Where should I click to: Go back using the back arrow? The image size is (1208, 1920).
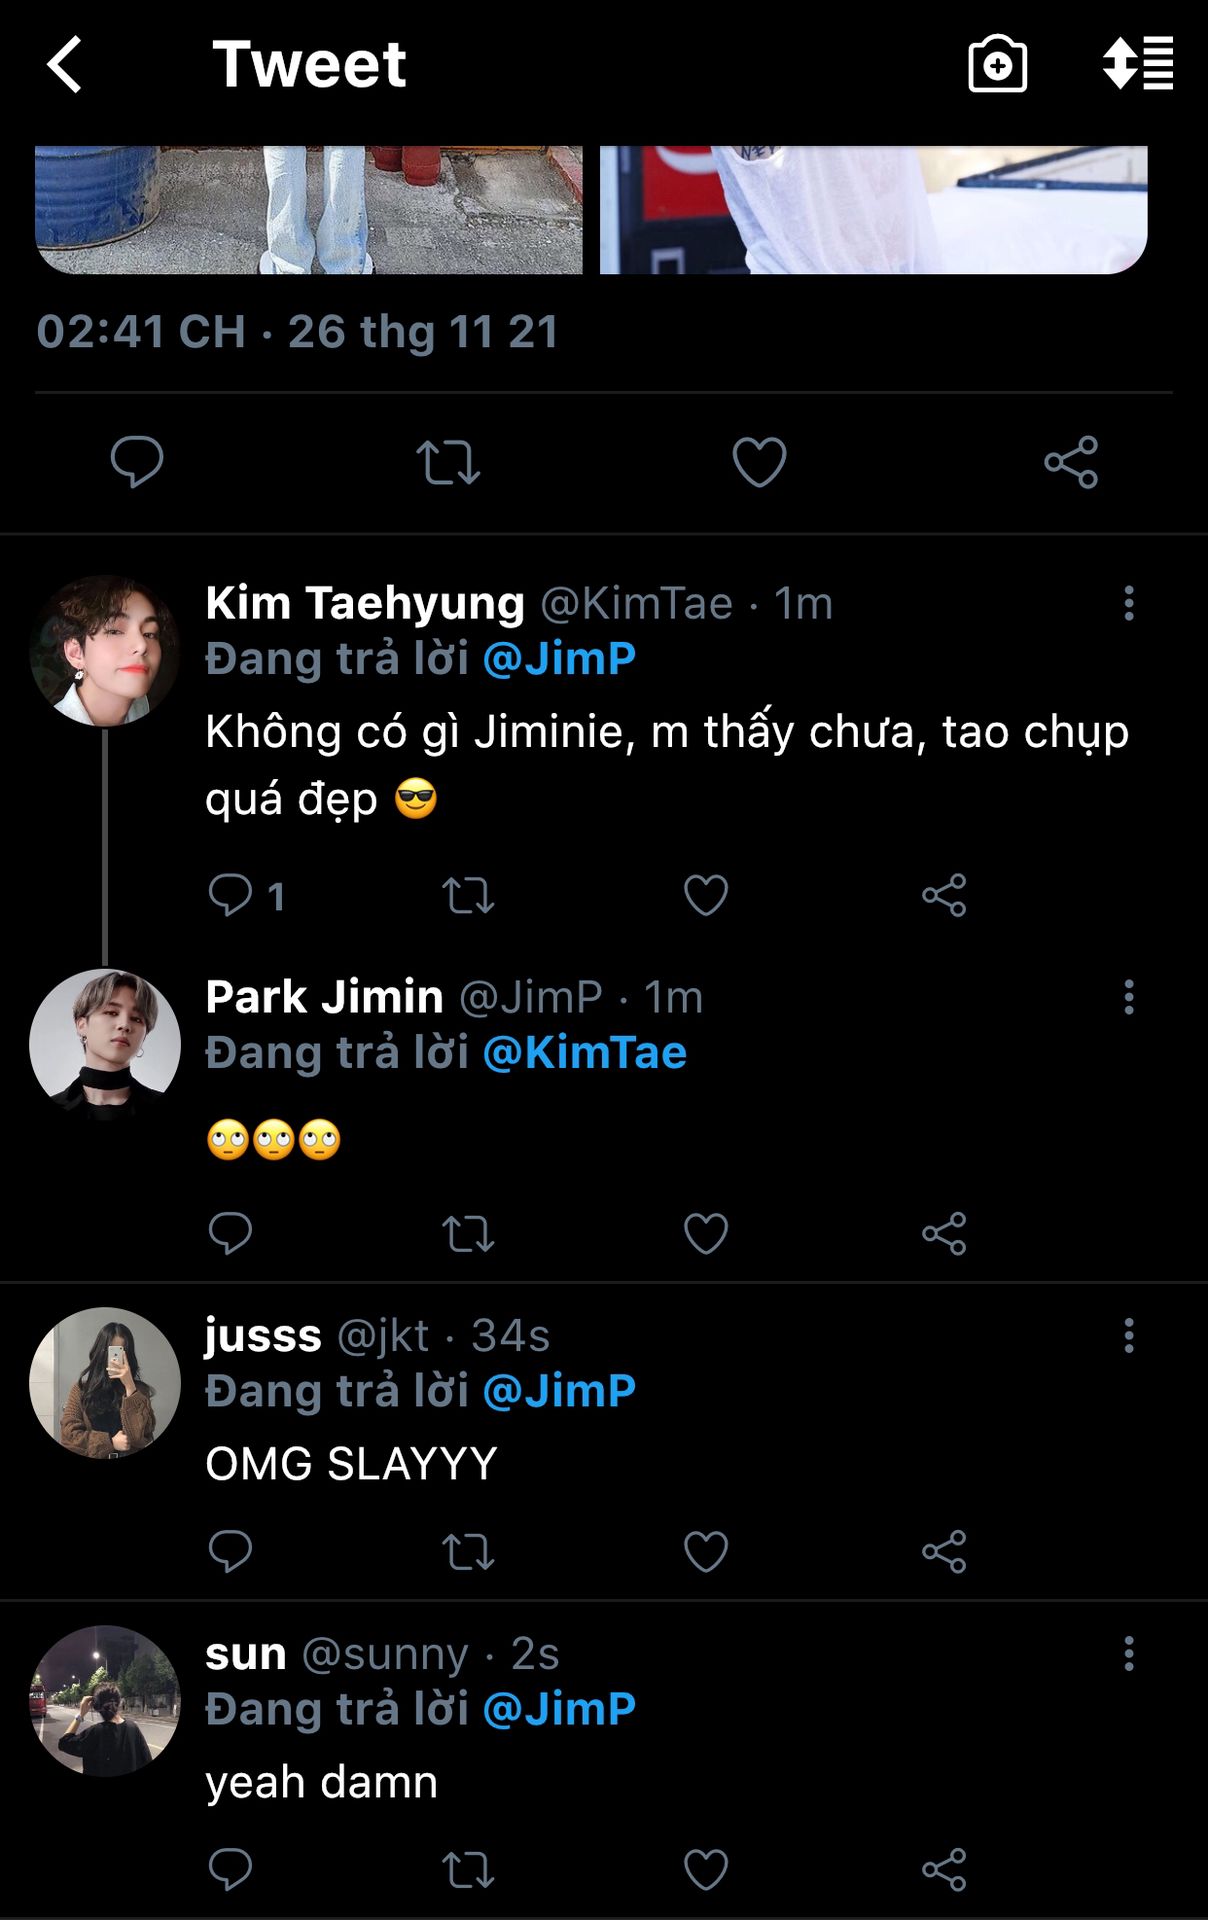click(65, 64)
